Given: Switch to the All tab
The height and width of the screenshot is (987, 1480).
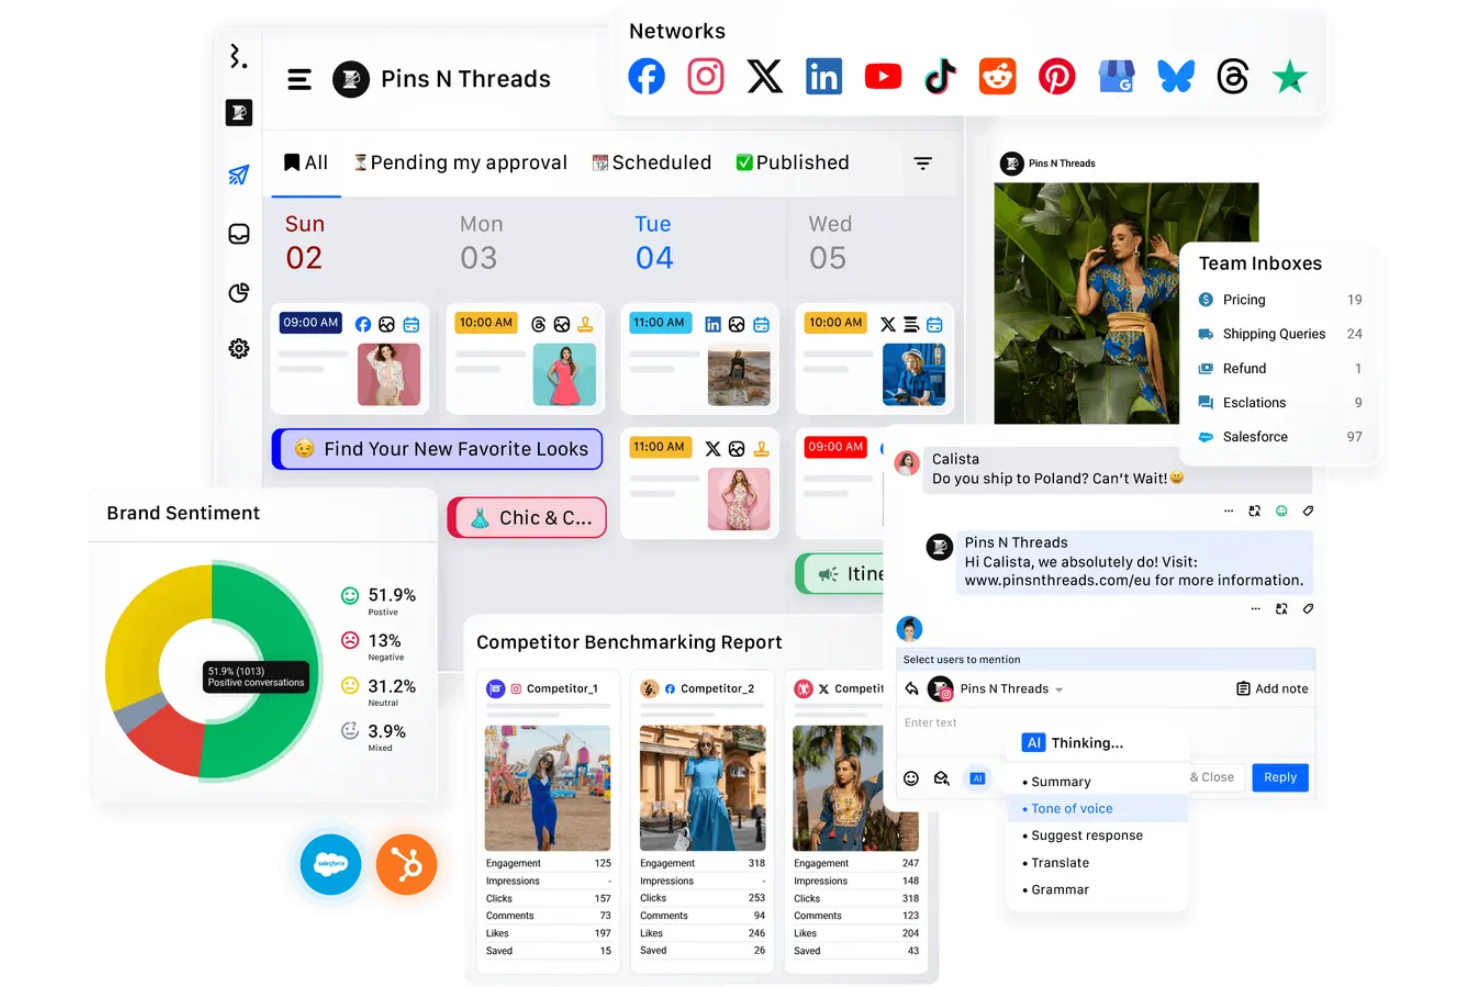Looking at the screenshot, I should (306, 163).
